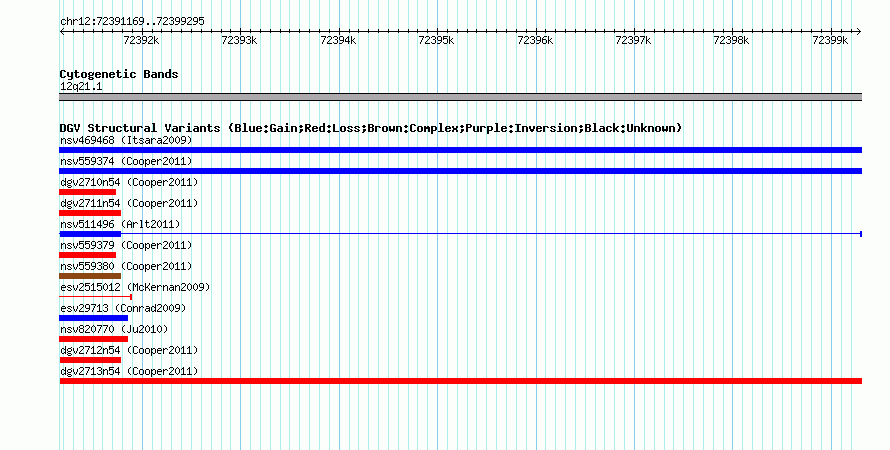Select the brown nsv559380 complex bar
The height and width of the screenshot is (450, 890).
tap(90, 276)
